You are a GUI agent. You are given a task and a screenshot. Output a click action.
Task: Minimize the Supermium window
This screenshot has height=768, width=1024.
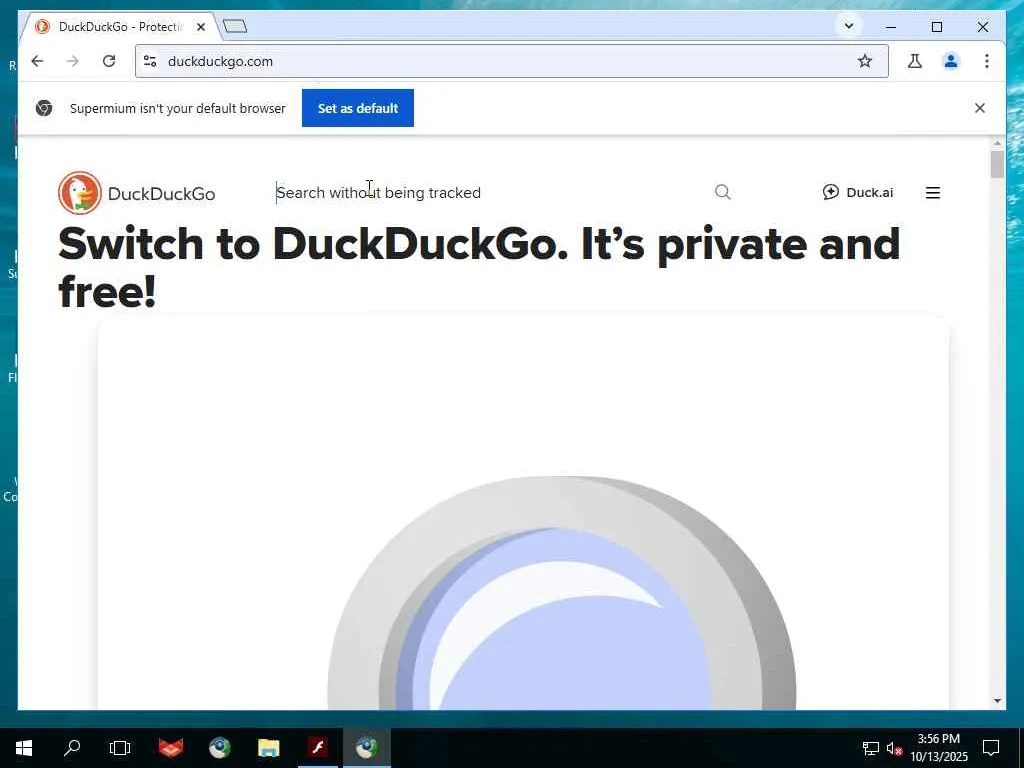891,27
